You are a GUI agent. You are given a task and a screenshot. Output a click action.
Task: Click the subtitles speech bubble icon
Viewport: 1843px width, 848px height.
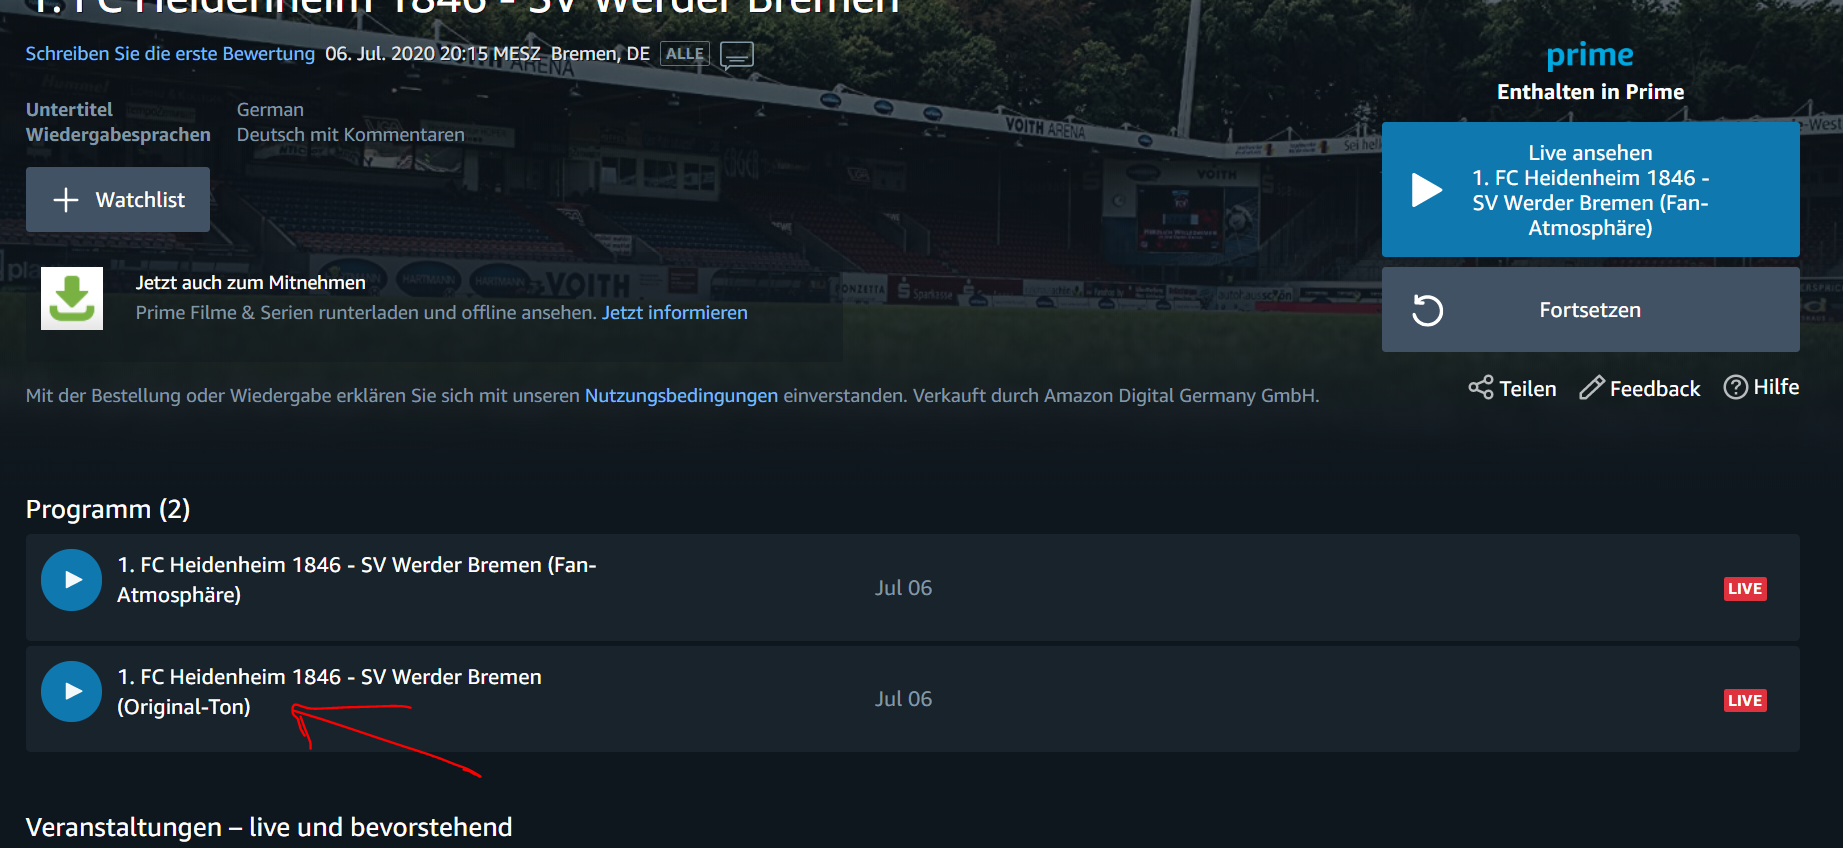coord(737,55)
